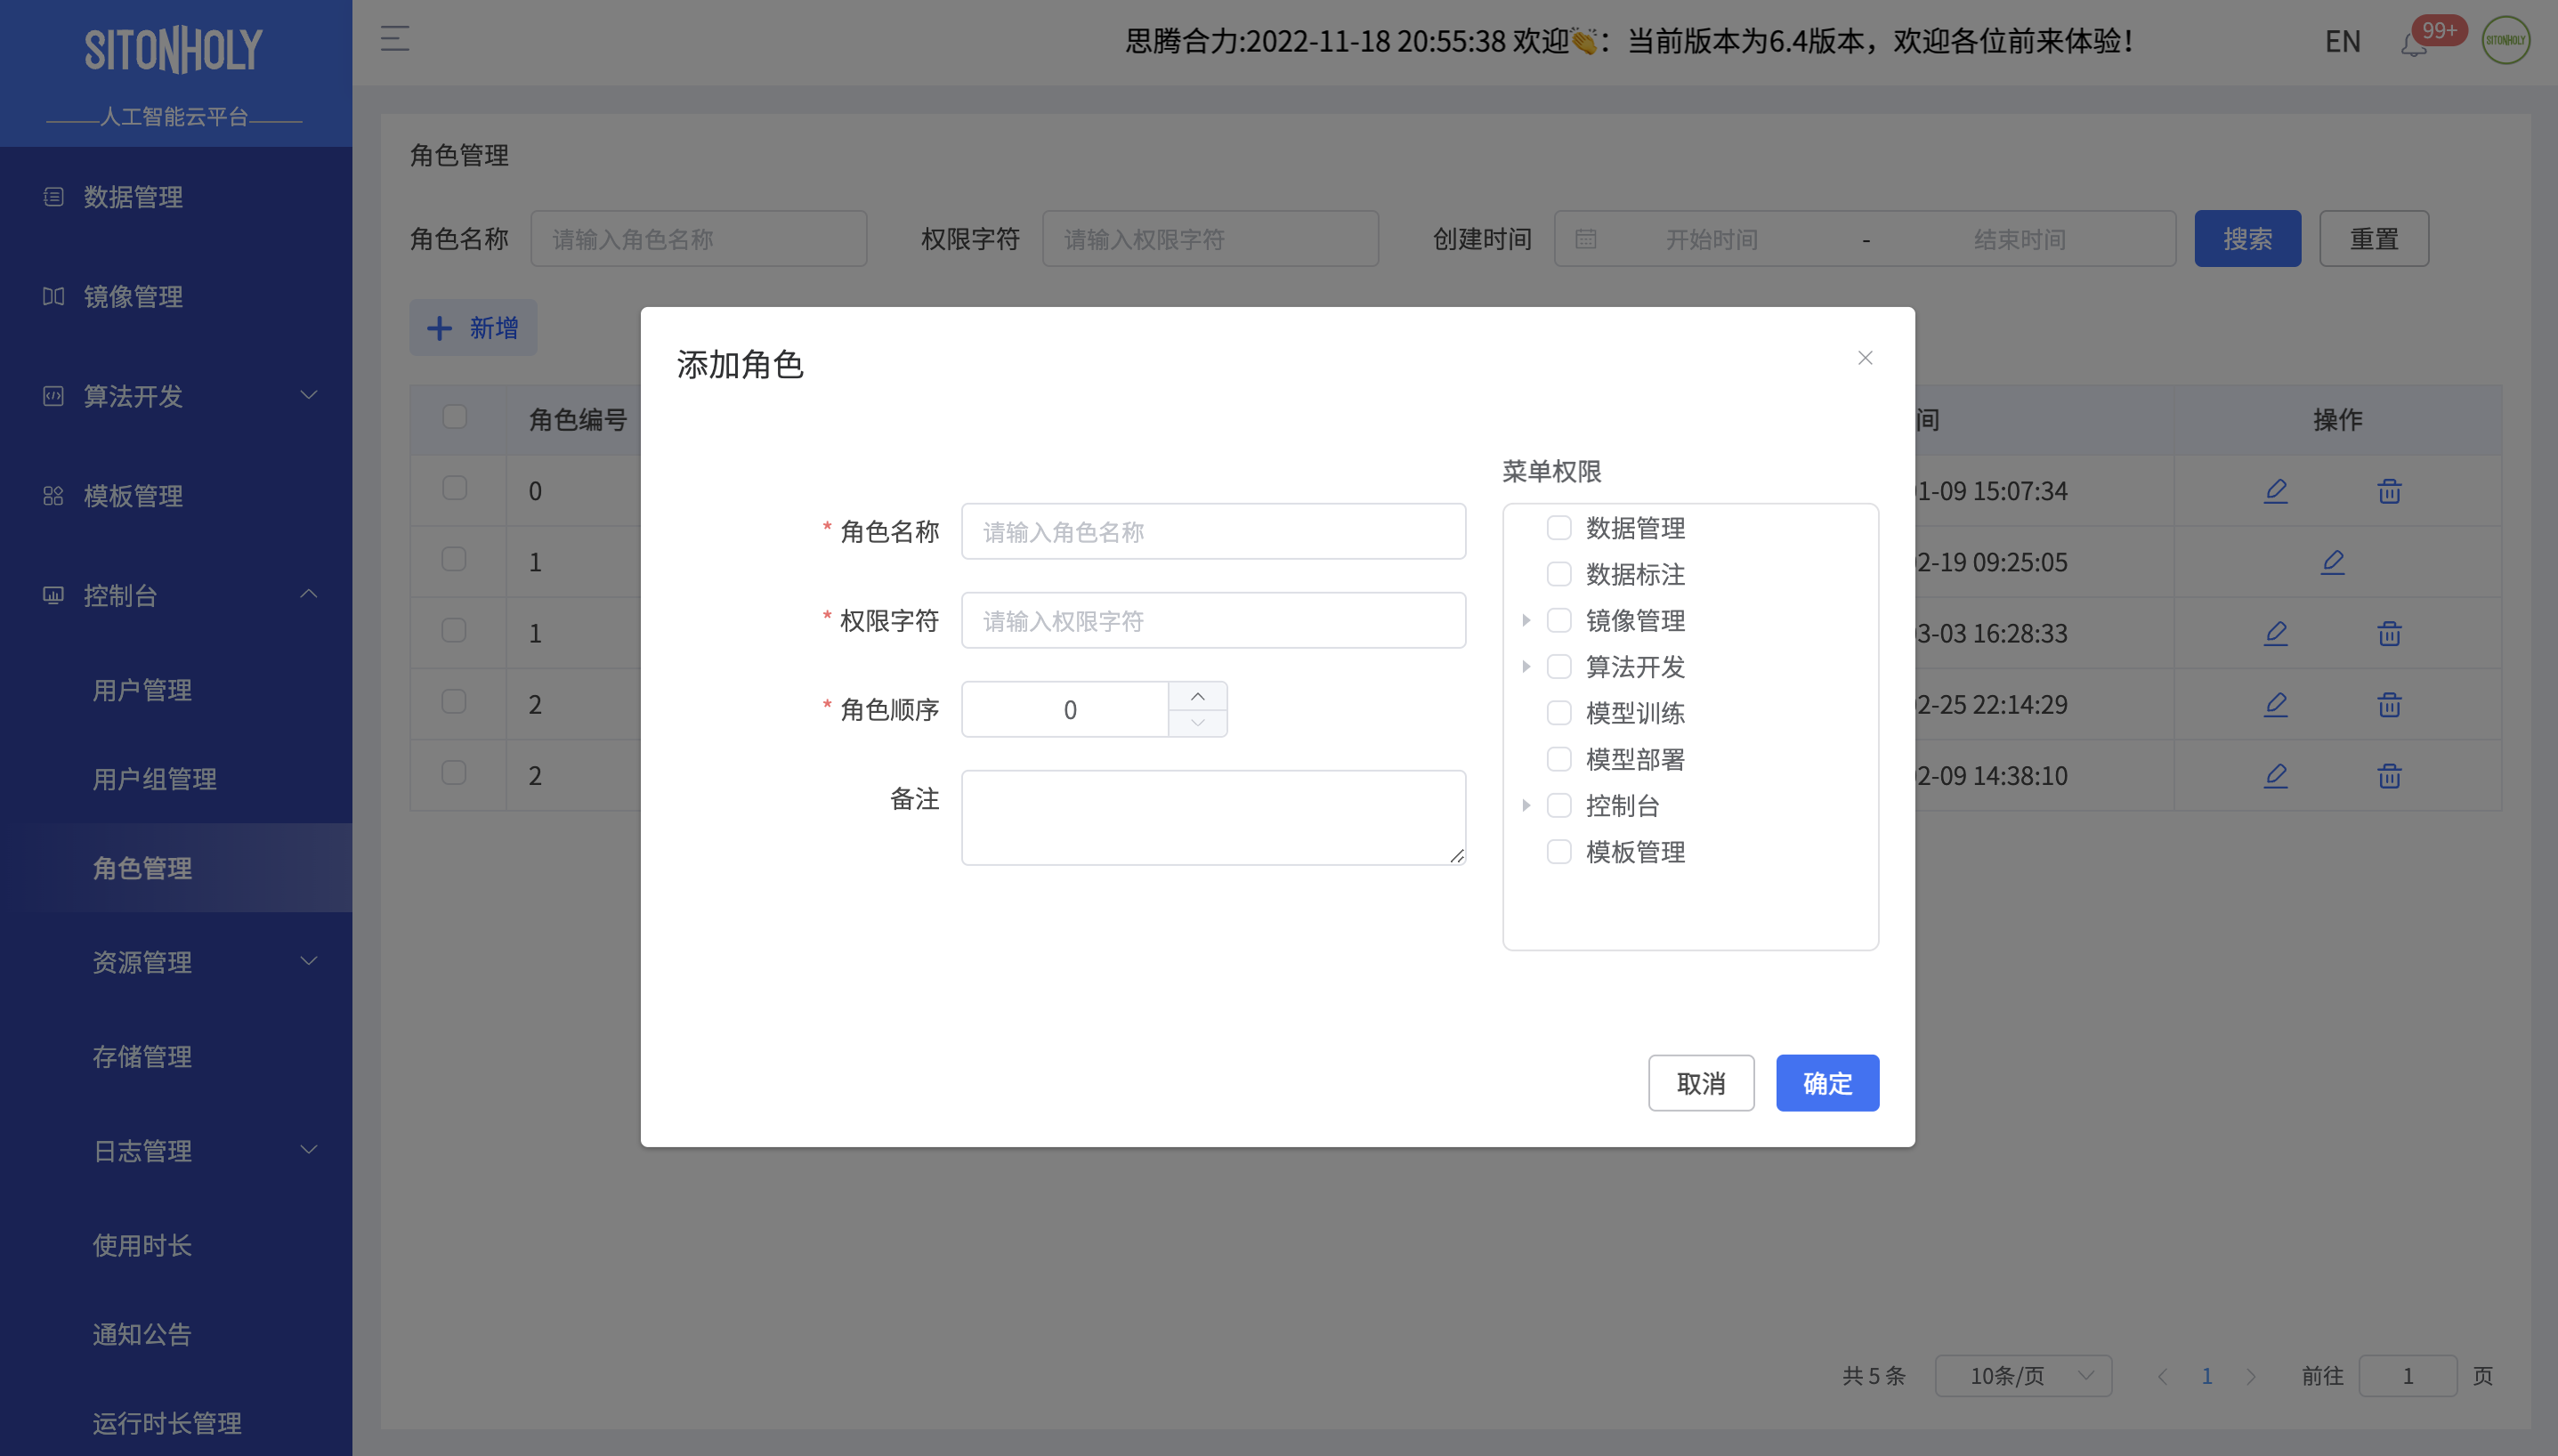The width and height of the screenshot is (2558, 1456).
Task: Click the 重置 reset button
Action: click(2374, 239)
